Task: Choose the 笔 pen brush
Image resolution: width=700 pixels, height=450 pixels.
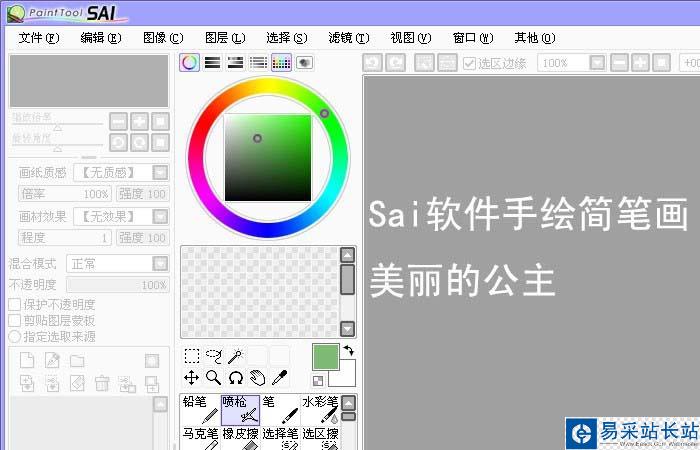Action: (x=280, y=410)
